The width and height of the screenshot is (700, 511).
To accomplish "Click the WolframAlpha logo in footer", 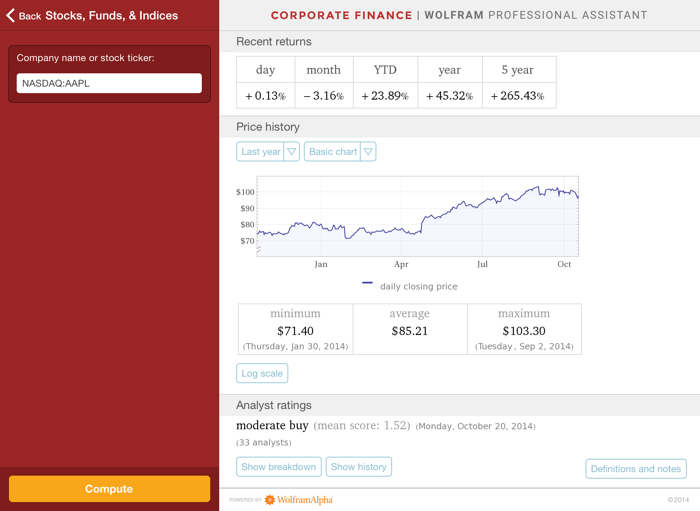I will [299, 500].
